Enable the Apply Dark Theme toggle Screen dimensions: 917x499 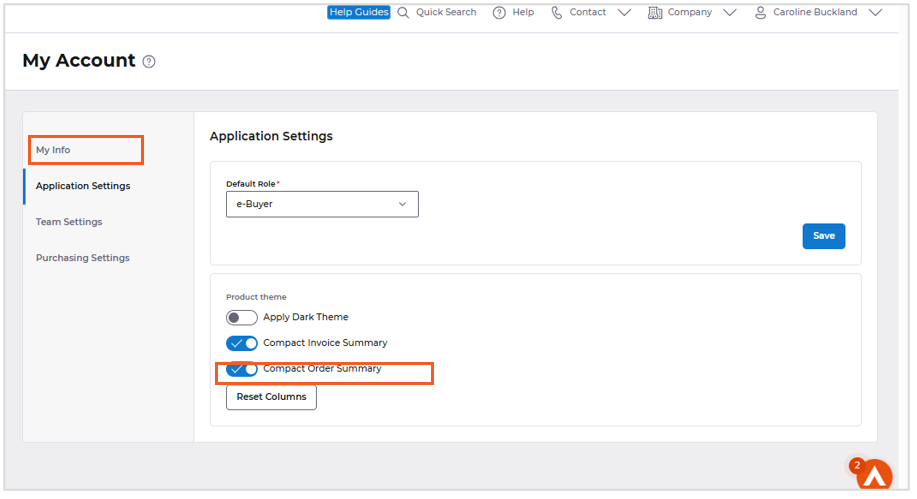pos(241,318)
